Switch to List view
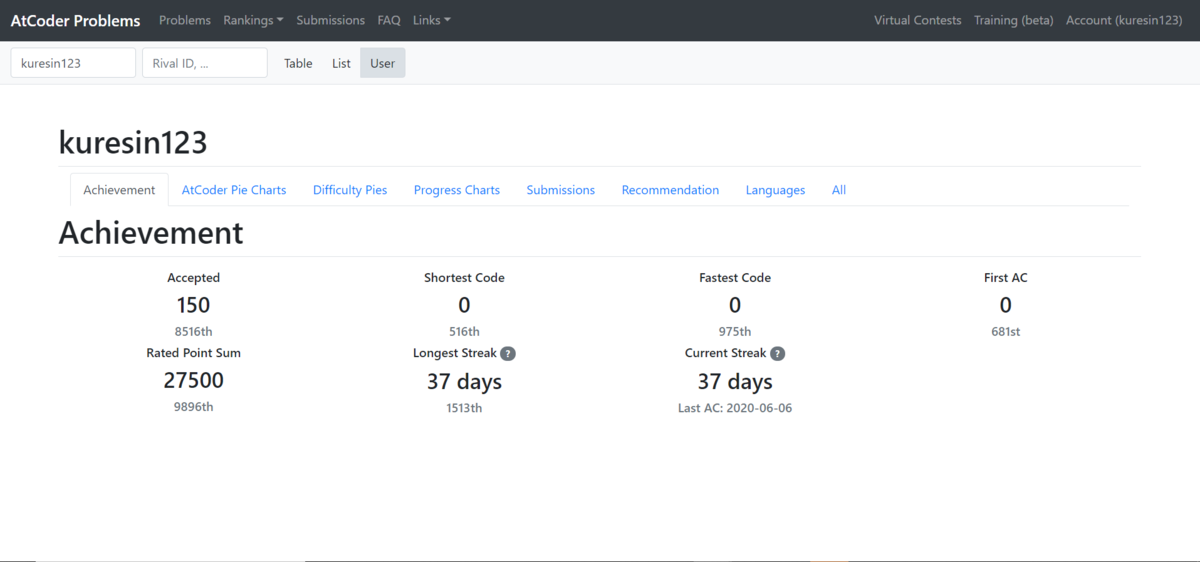This screenshot has height=562, width=1200. tap(341, 63)
